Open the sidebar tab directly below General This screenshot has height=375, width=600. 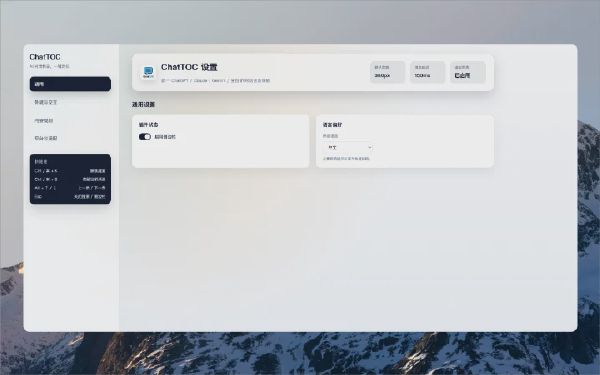pos(70,102)
